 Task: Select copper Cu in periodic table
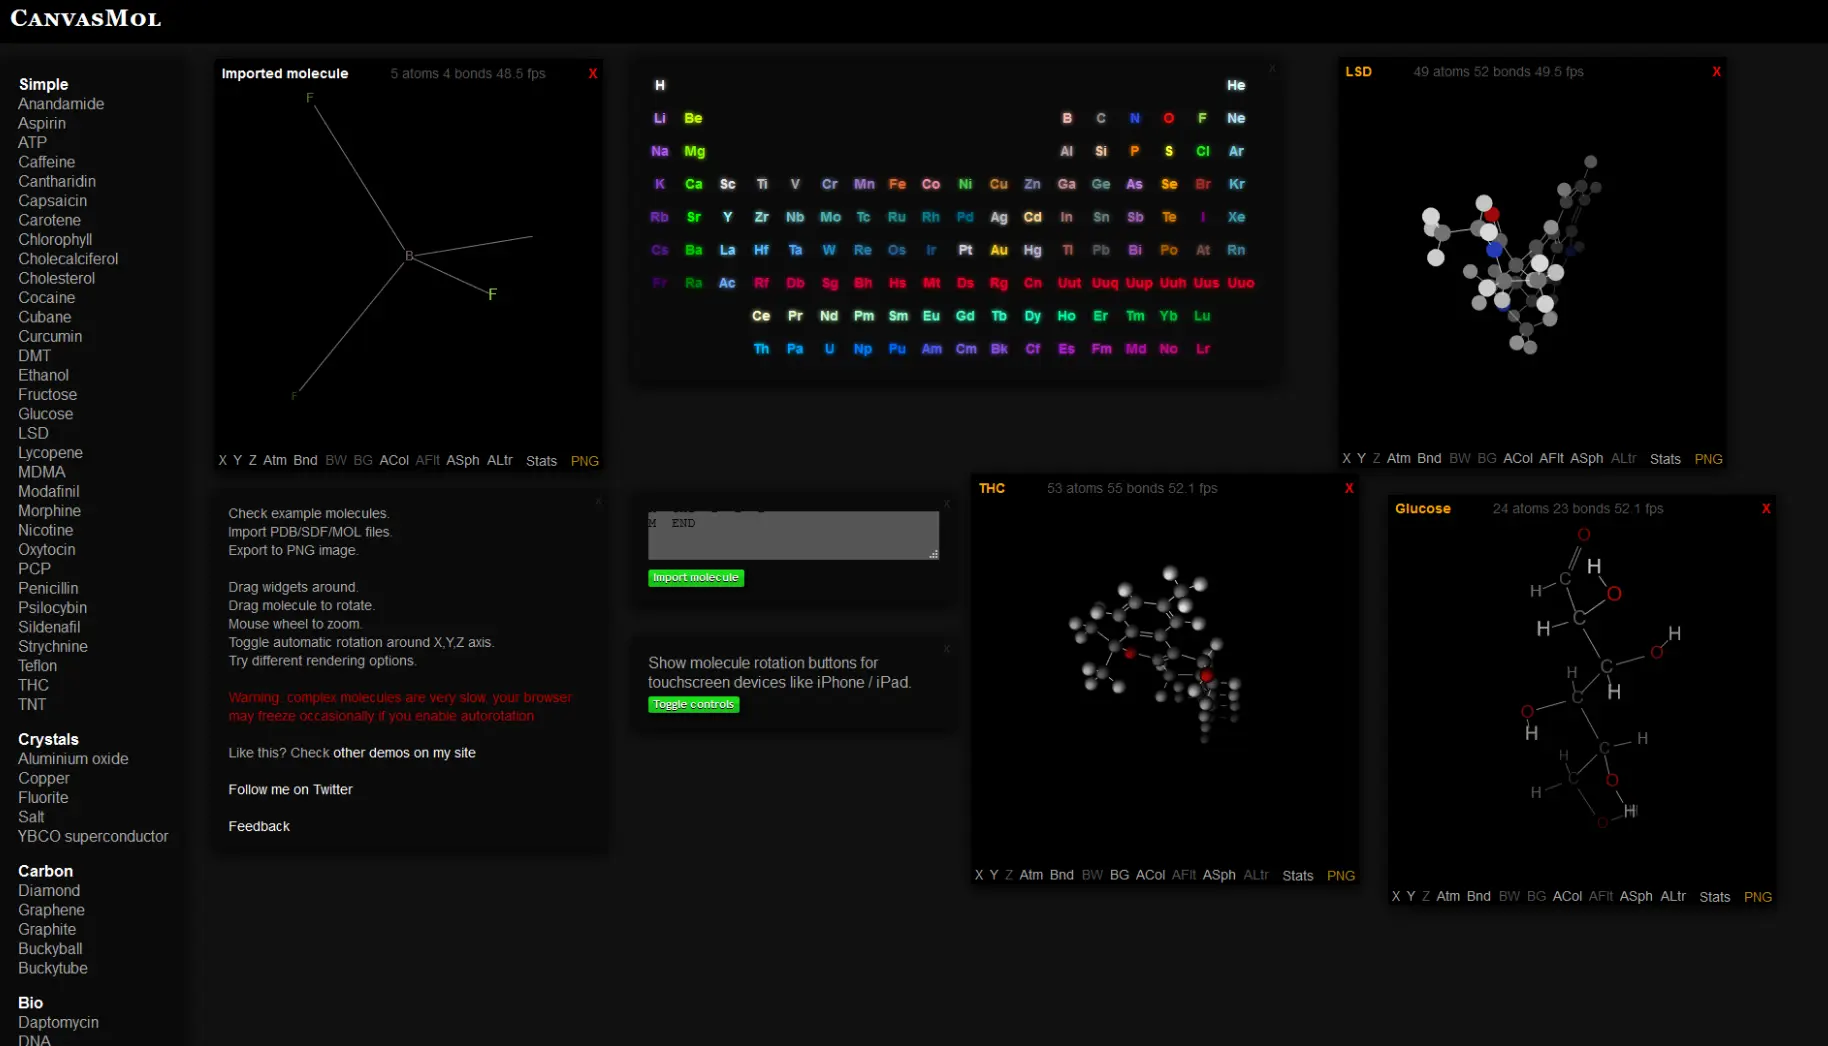coord(999,185)
